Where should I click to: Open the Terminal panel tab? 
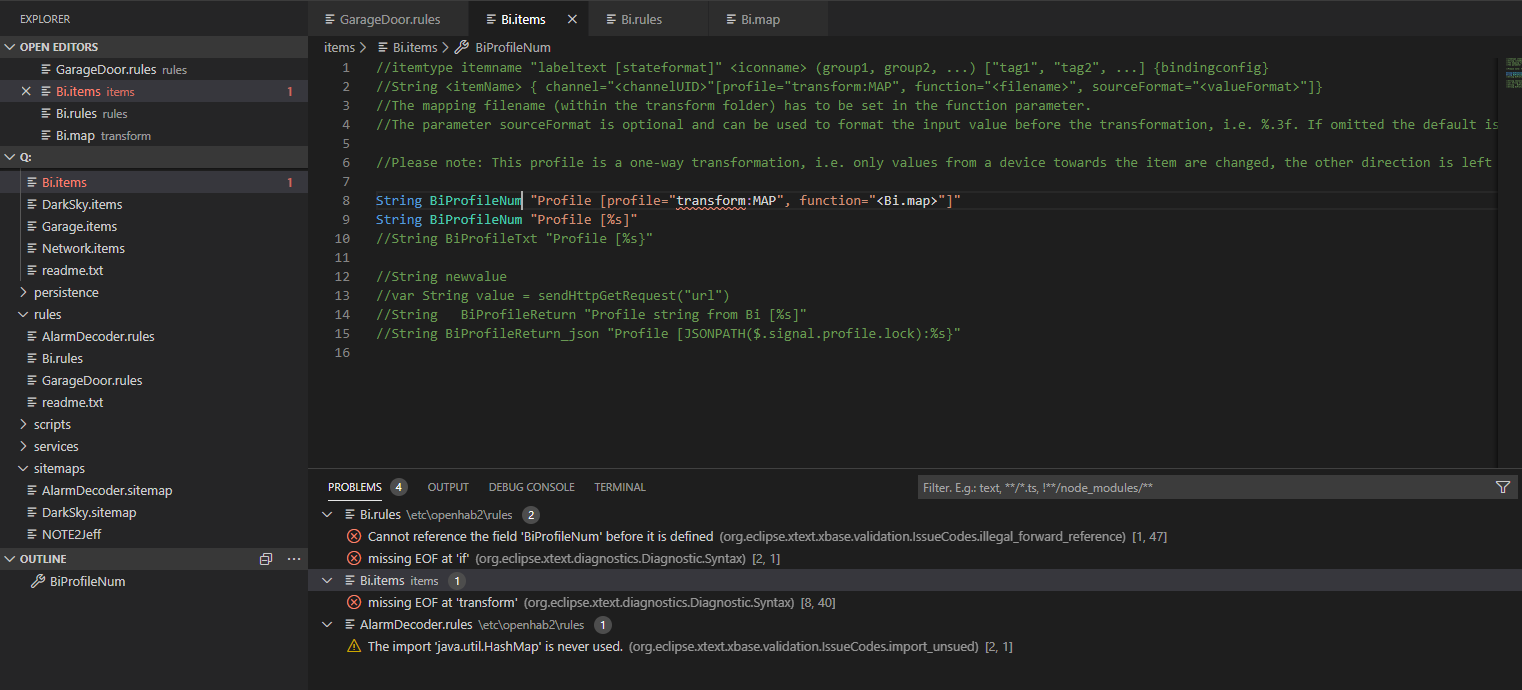620,487
